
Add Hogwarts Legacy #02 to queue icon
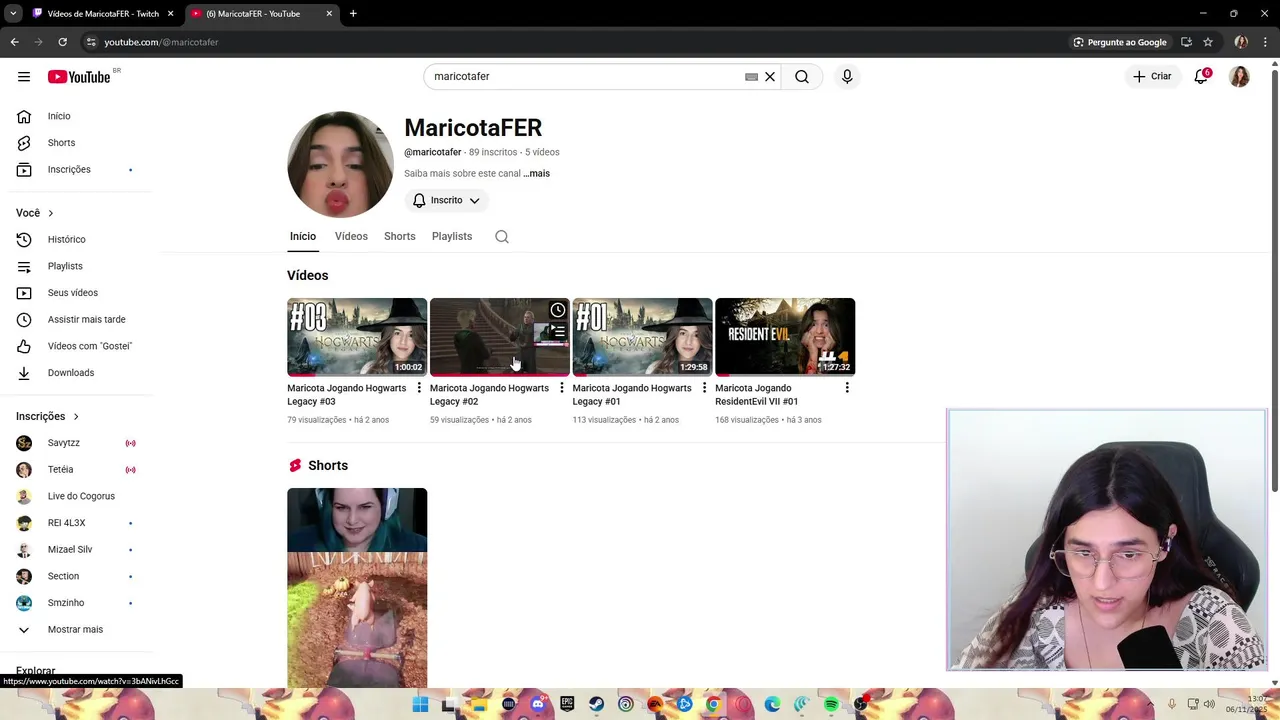pos(558,332)
